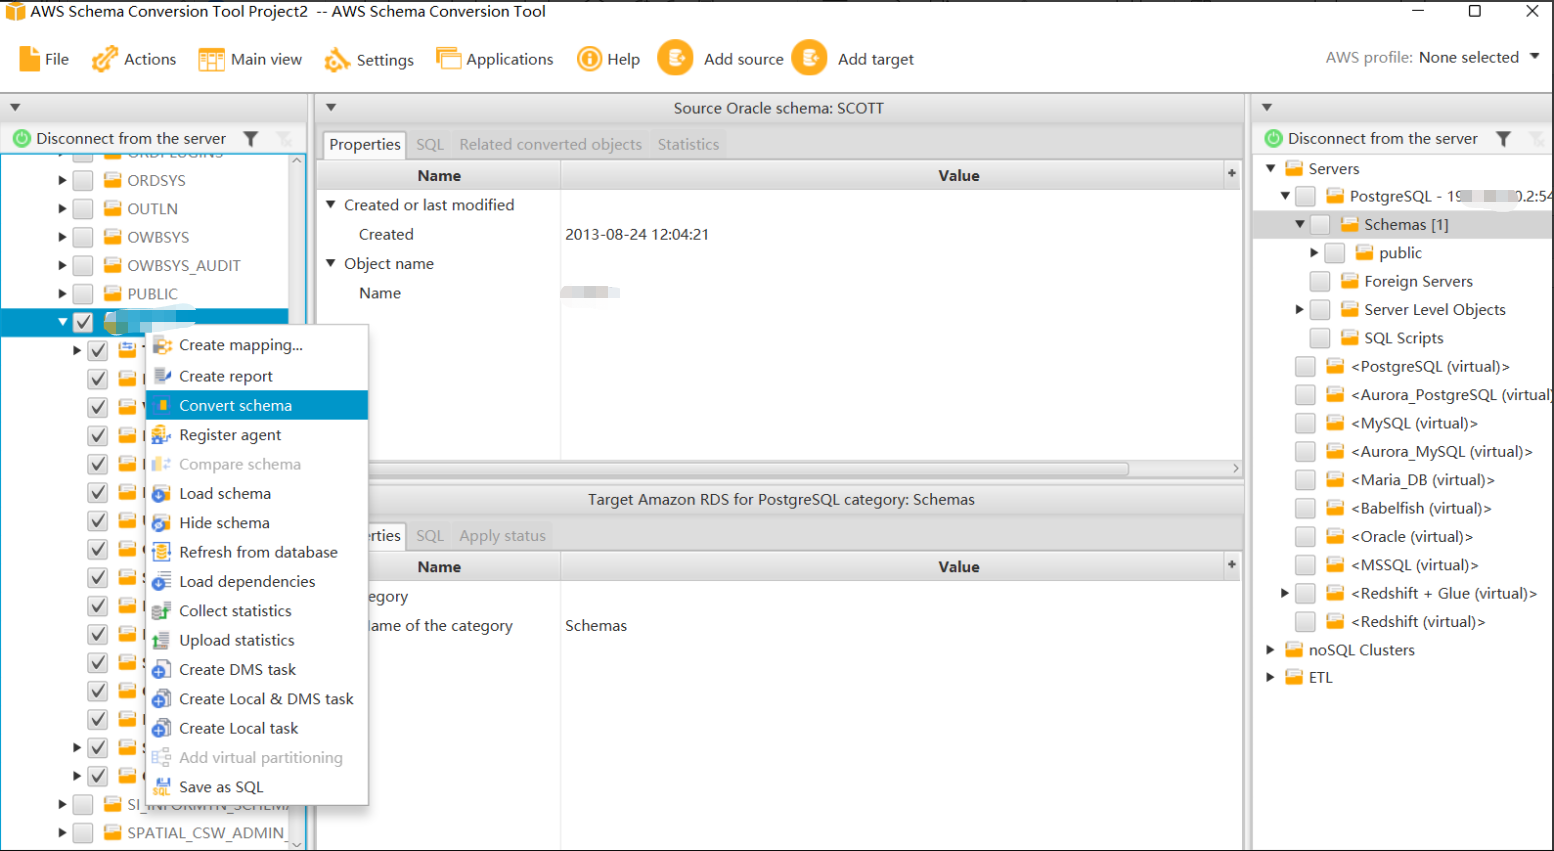Viewport: 1554px width, 851px height.
Task: Click Disconnect from the server in target panel
Action: coord(1382,139)
